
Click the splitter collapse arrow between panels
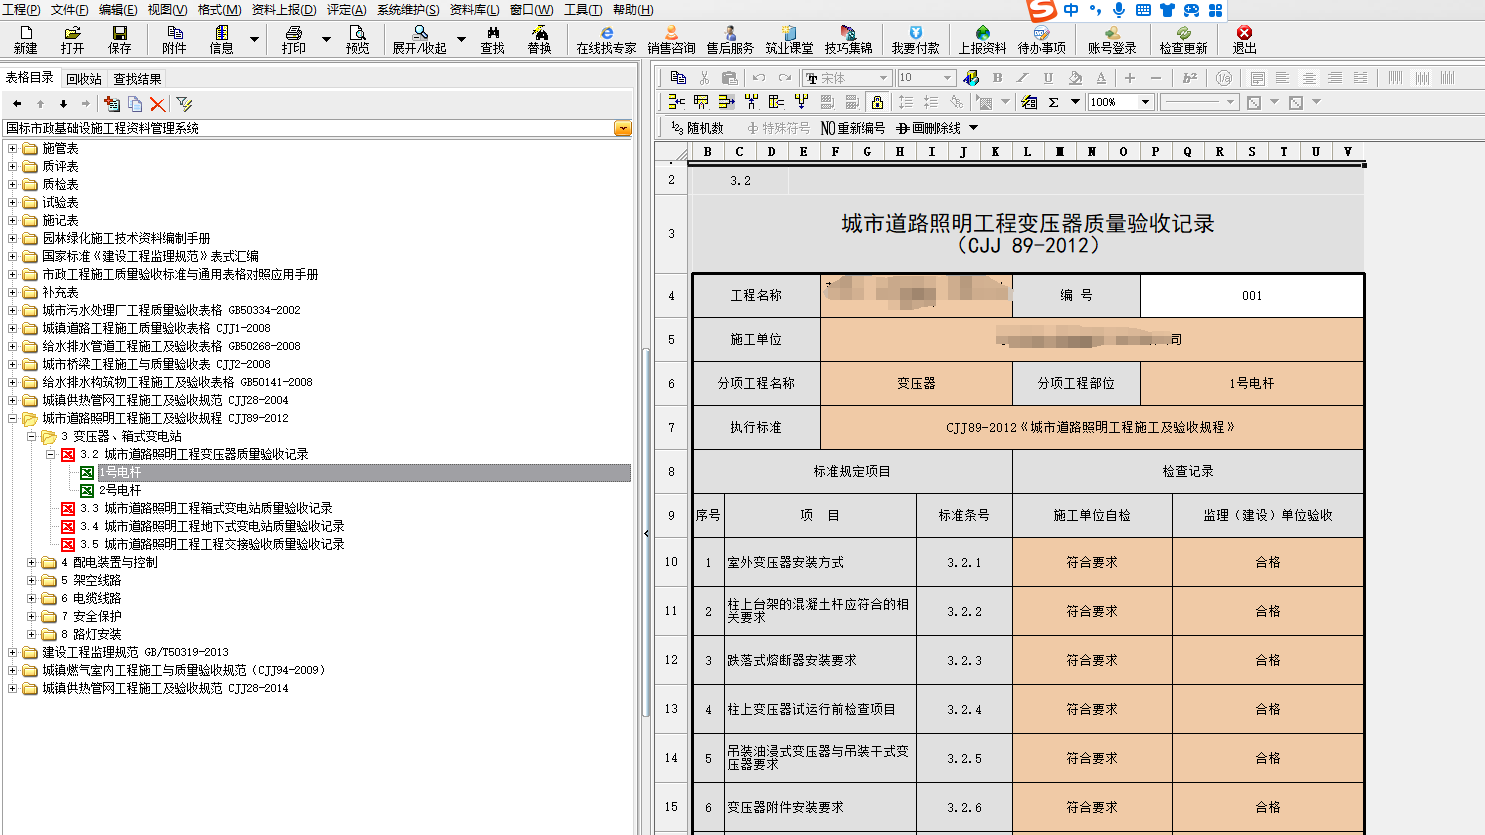coord(646,533)
